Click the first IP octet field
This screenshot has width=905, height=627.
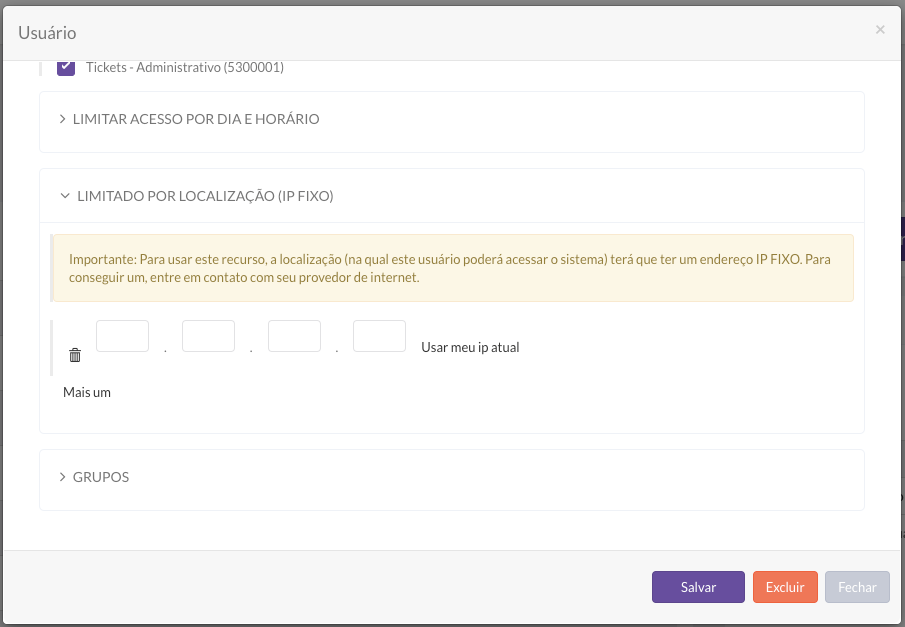(122, 336)
